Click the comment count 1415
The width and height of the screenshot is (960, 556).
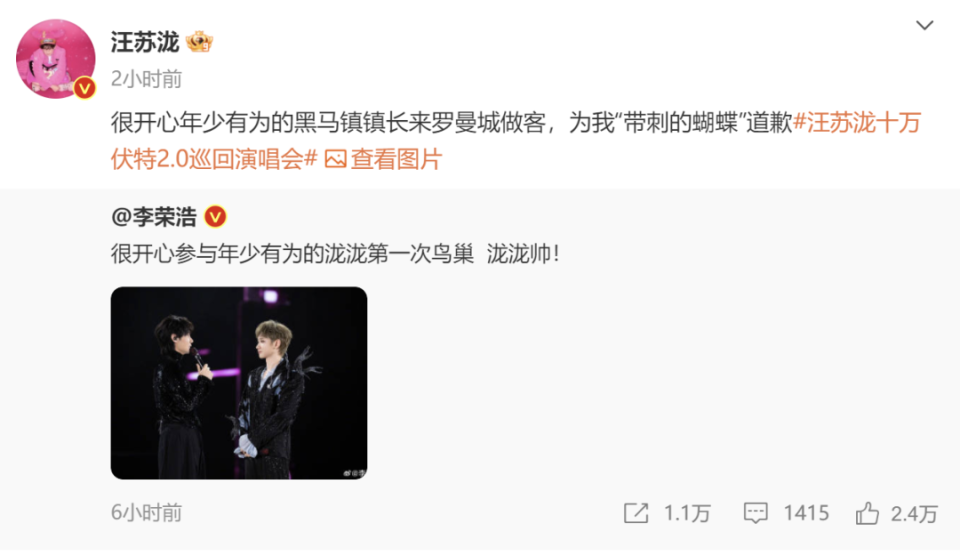coord(806,513)
